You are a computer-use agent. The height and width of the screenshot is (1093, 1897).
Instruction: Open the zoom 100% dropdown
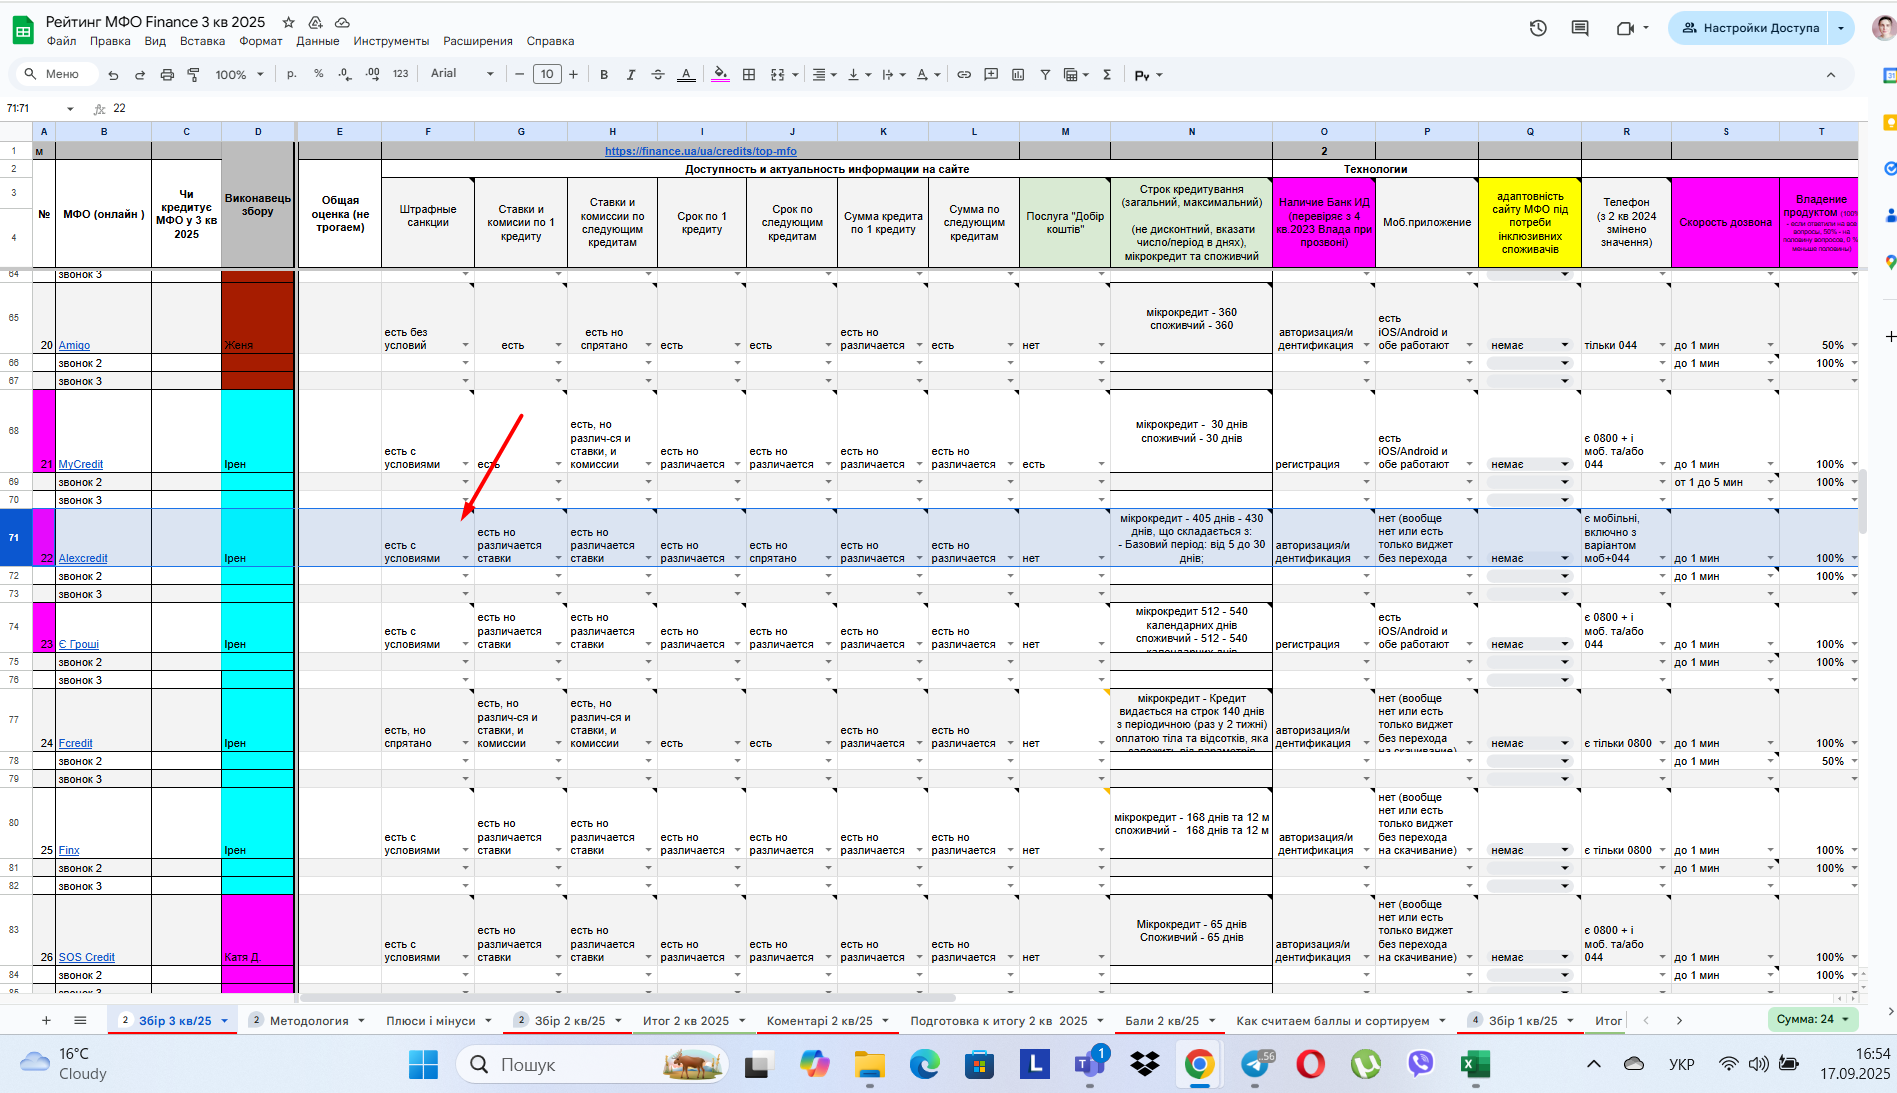pos(240,75)
